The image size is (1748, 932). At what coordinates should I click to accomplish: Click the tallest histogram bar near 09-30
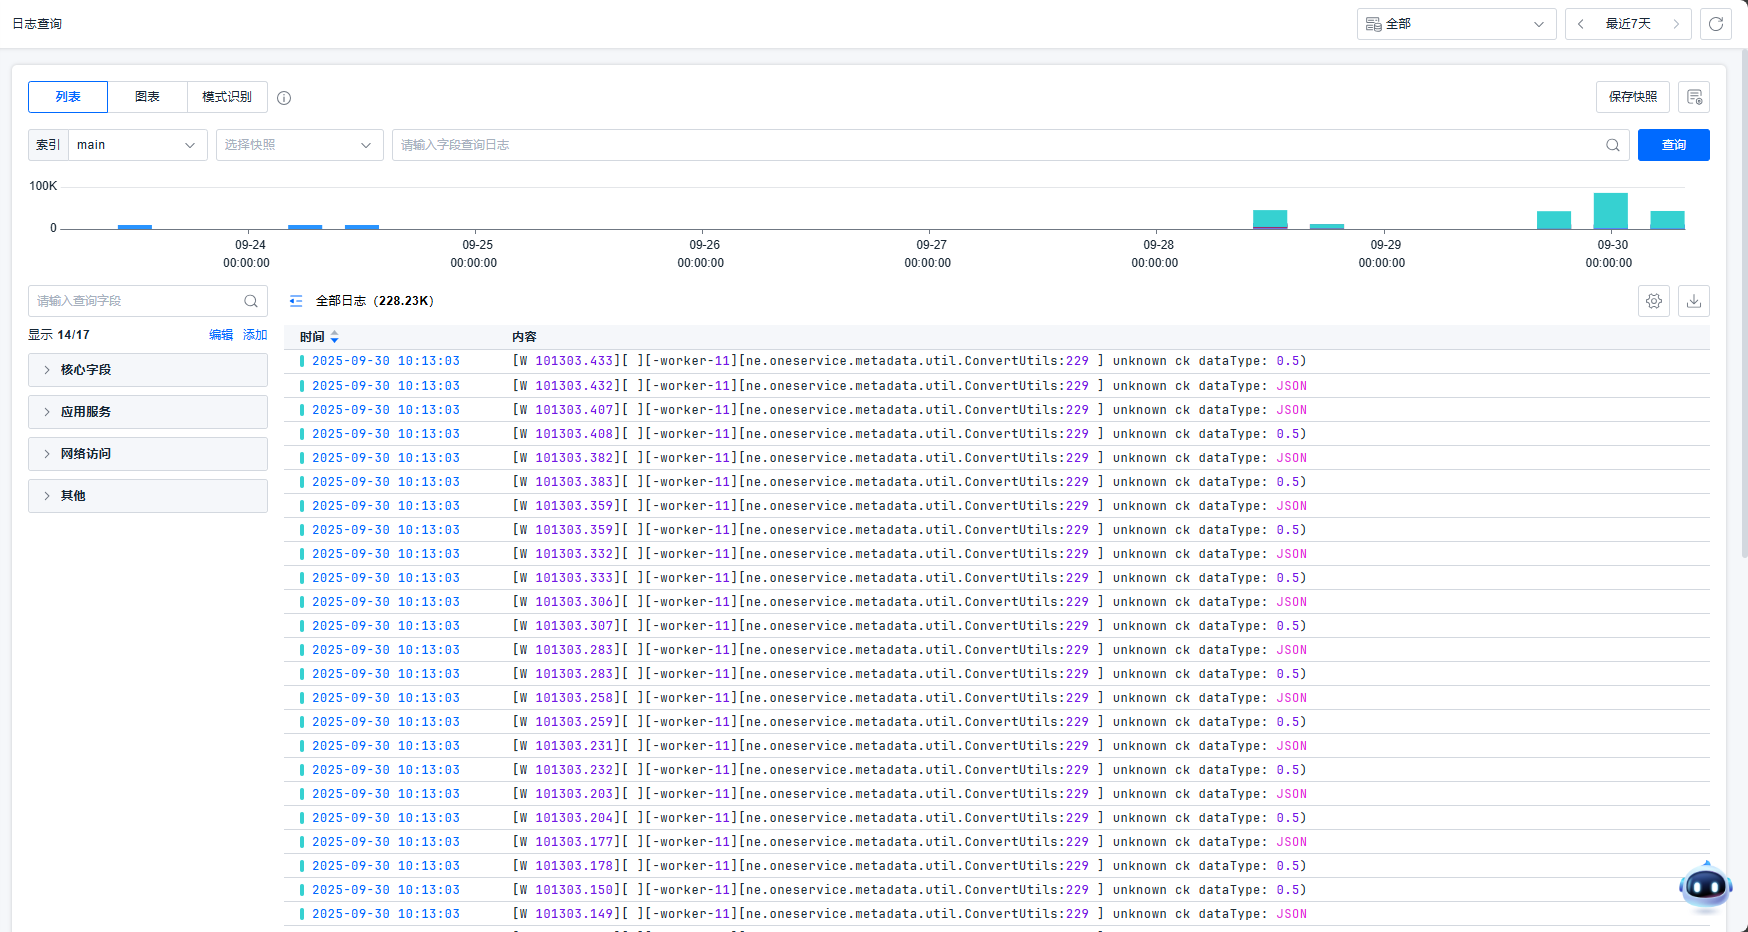1610,211
